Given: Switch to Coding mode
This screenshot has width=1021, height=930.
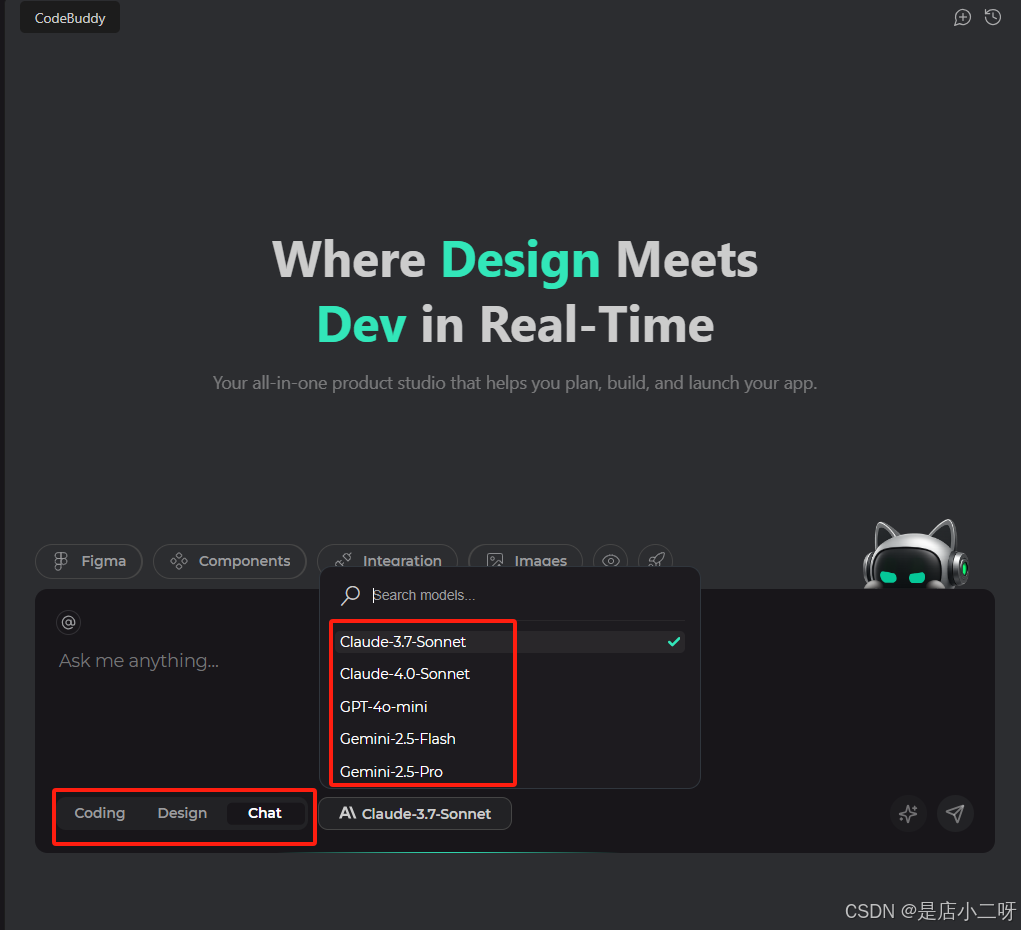Looking at the screenshot, I should [x=100, y=813].
